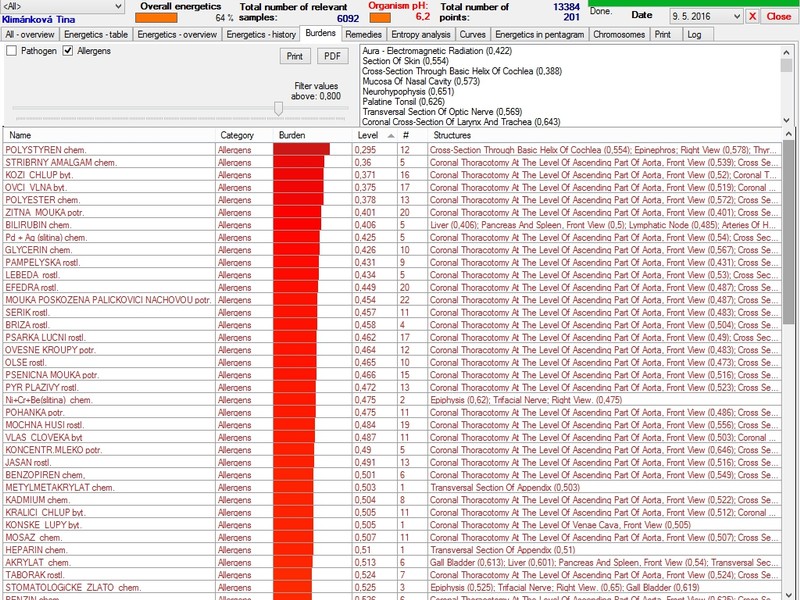Click the Print button

tap(295, 56)
